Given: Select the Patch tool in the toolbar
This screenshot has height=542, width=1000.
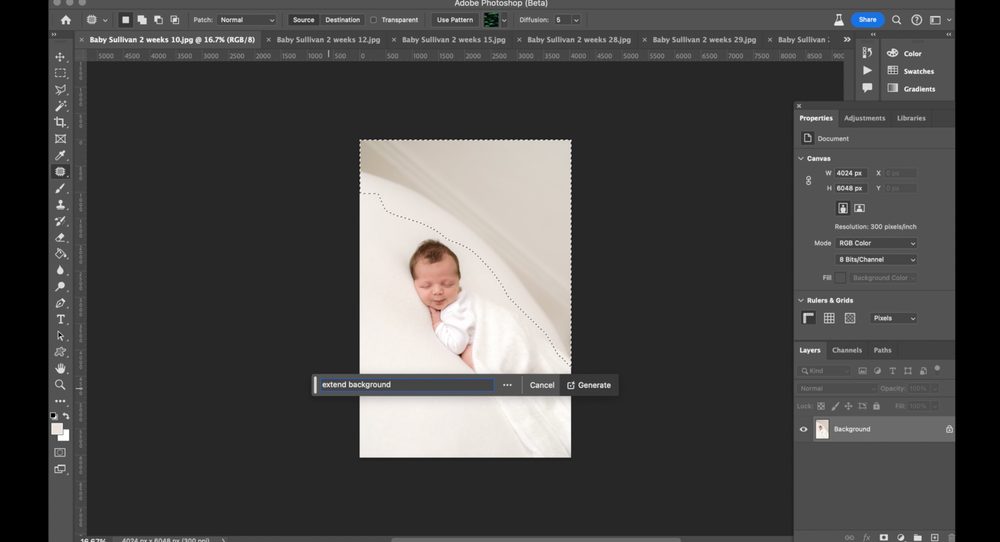Looking at the screenshot, I should coord(60,172).
